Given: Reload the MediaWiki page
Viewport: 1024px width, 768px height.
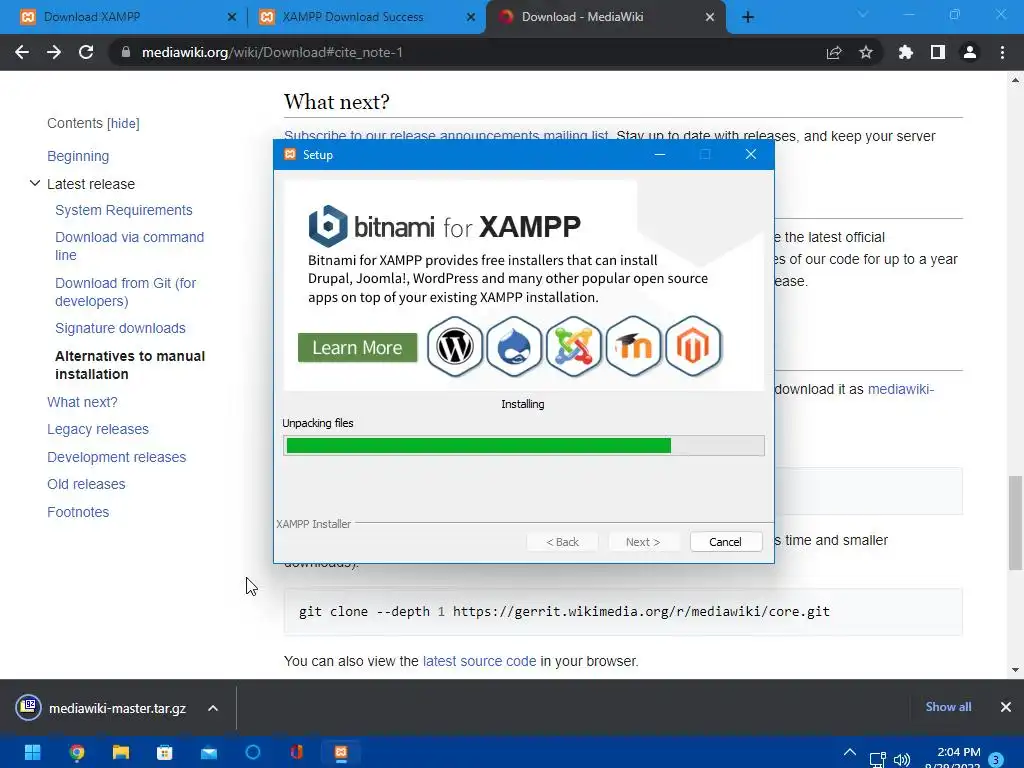Looking at the screenshot, I should point(86,52).
